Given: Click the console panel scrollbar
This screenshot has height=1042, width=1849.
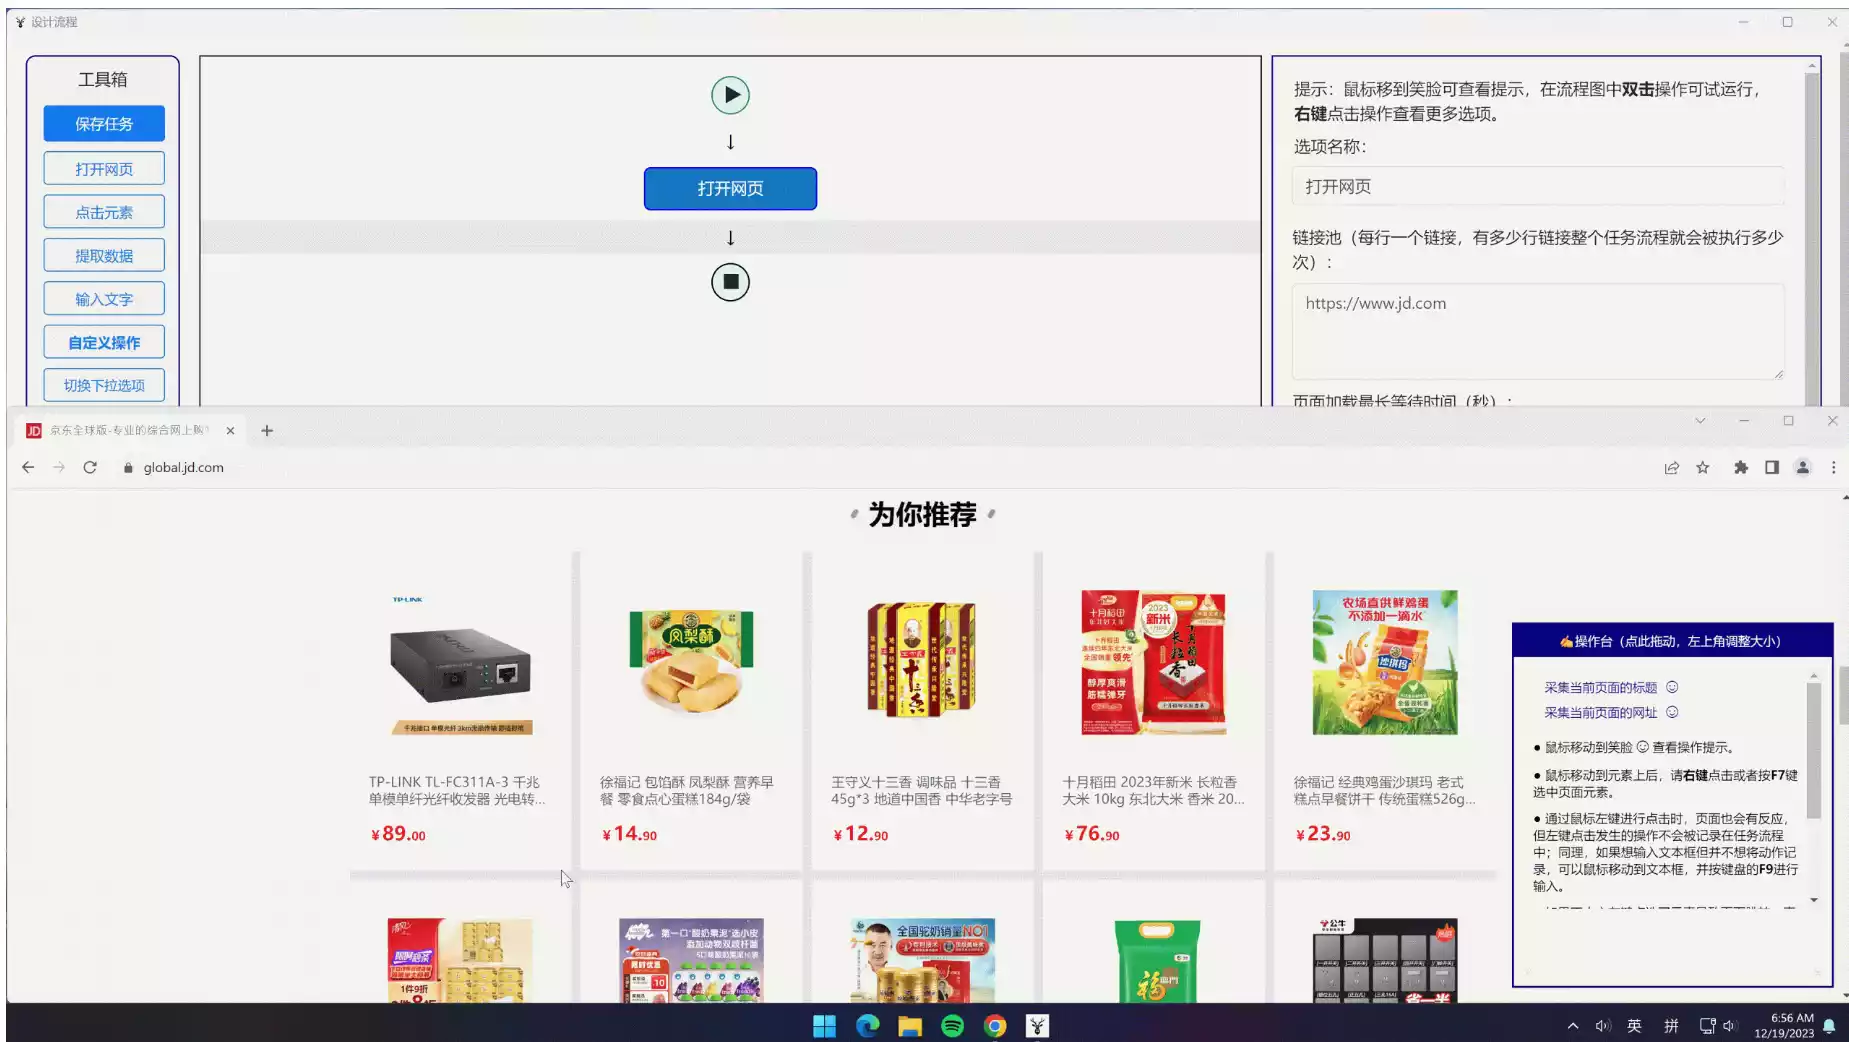Looking at the screenshot, I should (1813, 750).
